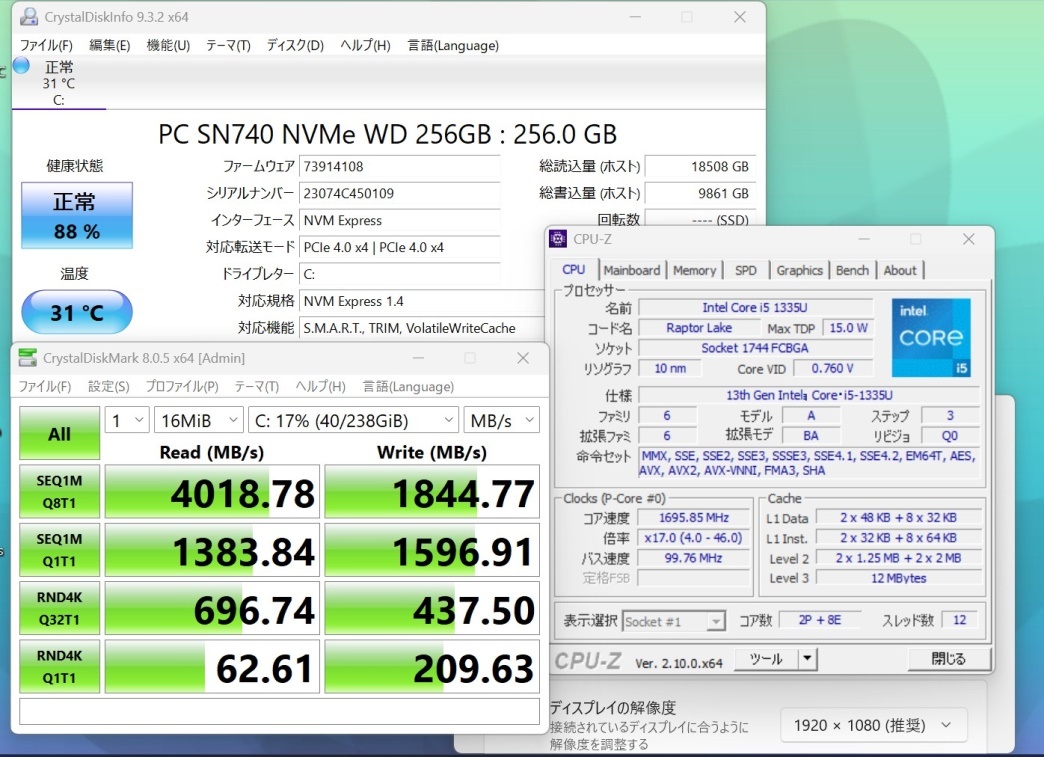Click the ファームウェア field showing 73914108

(x=399, y=166)
